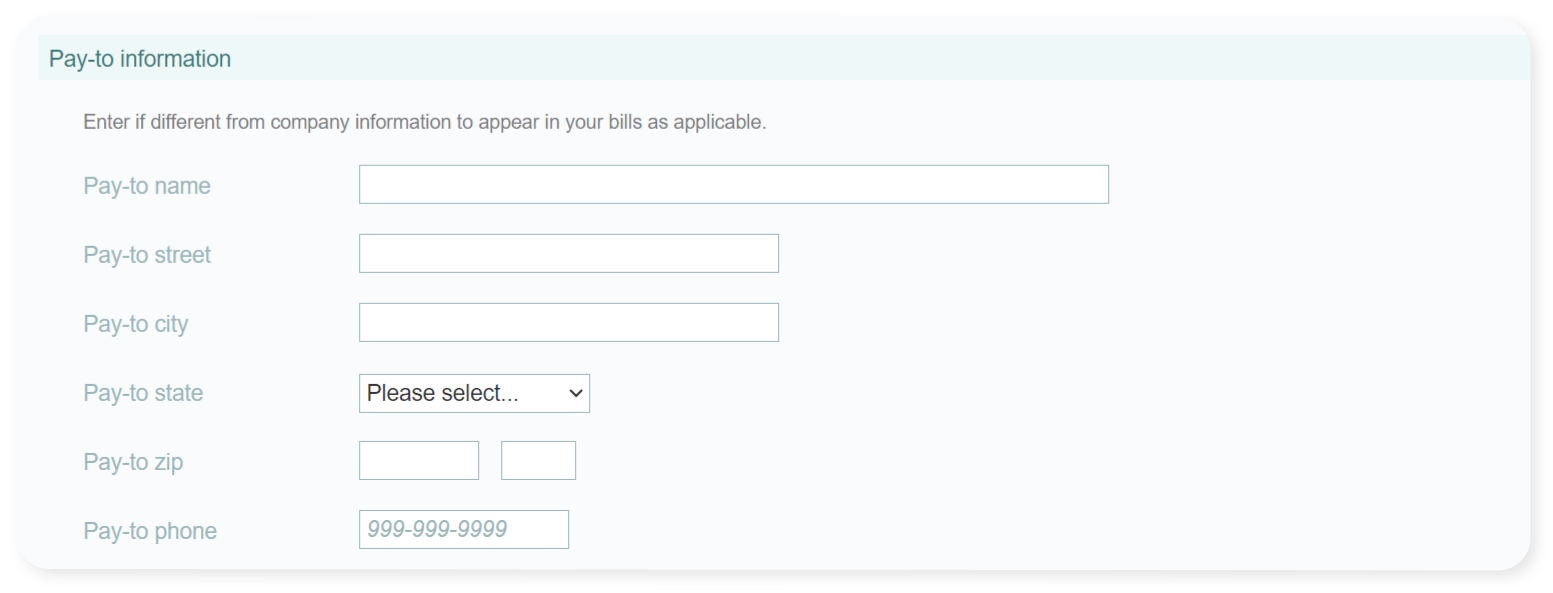Click the 'Pay-to street' label
This screenshot has width=1553, height=593.
pos(147,255)
